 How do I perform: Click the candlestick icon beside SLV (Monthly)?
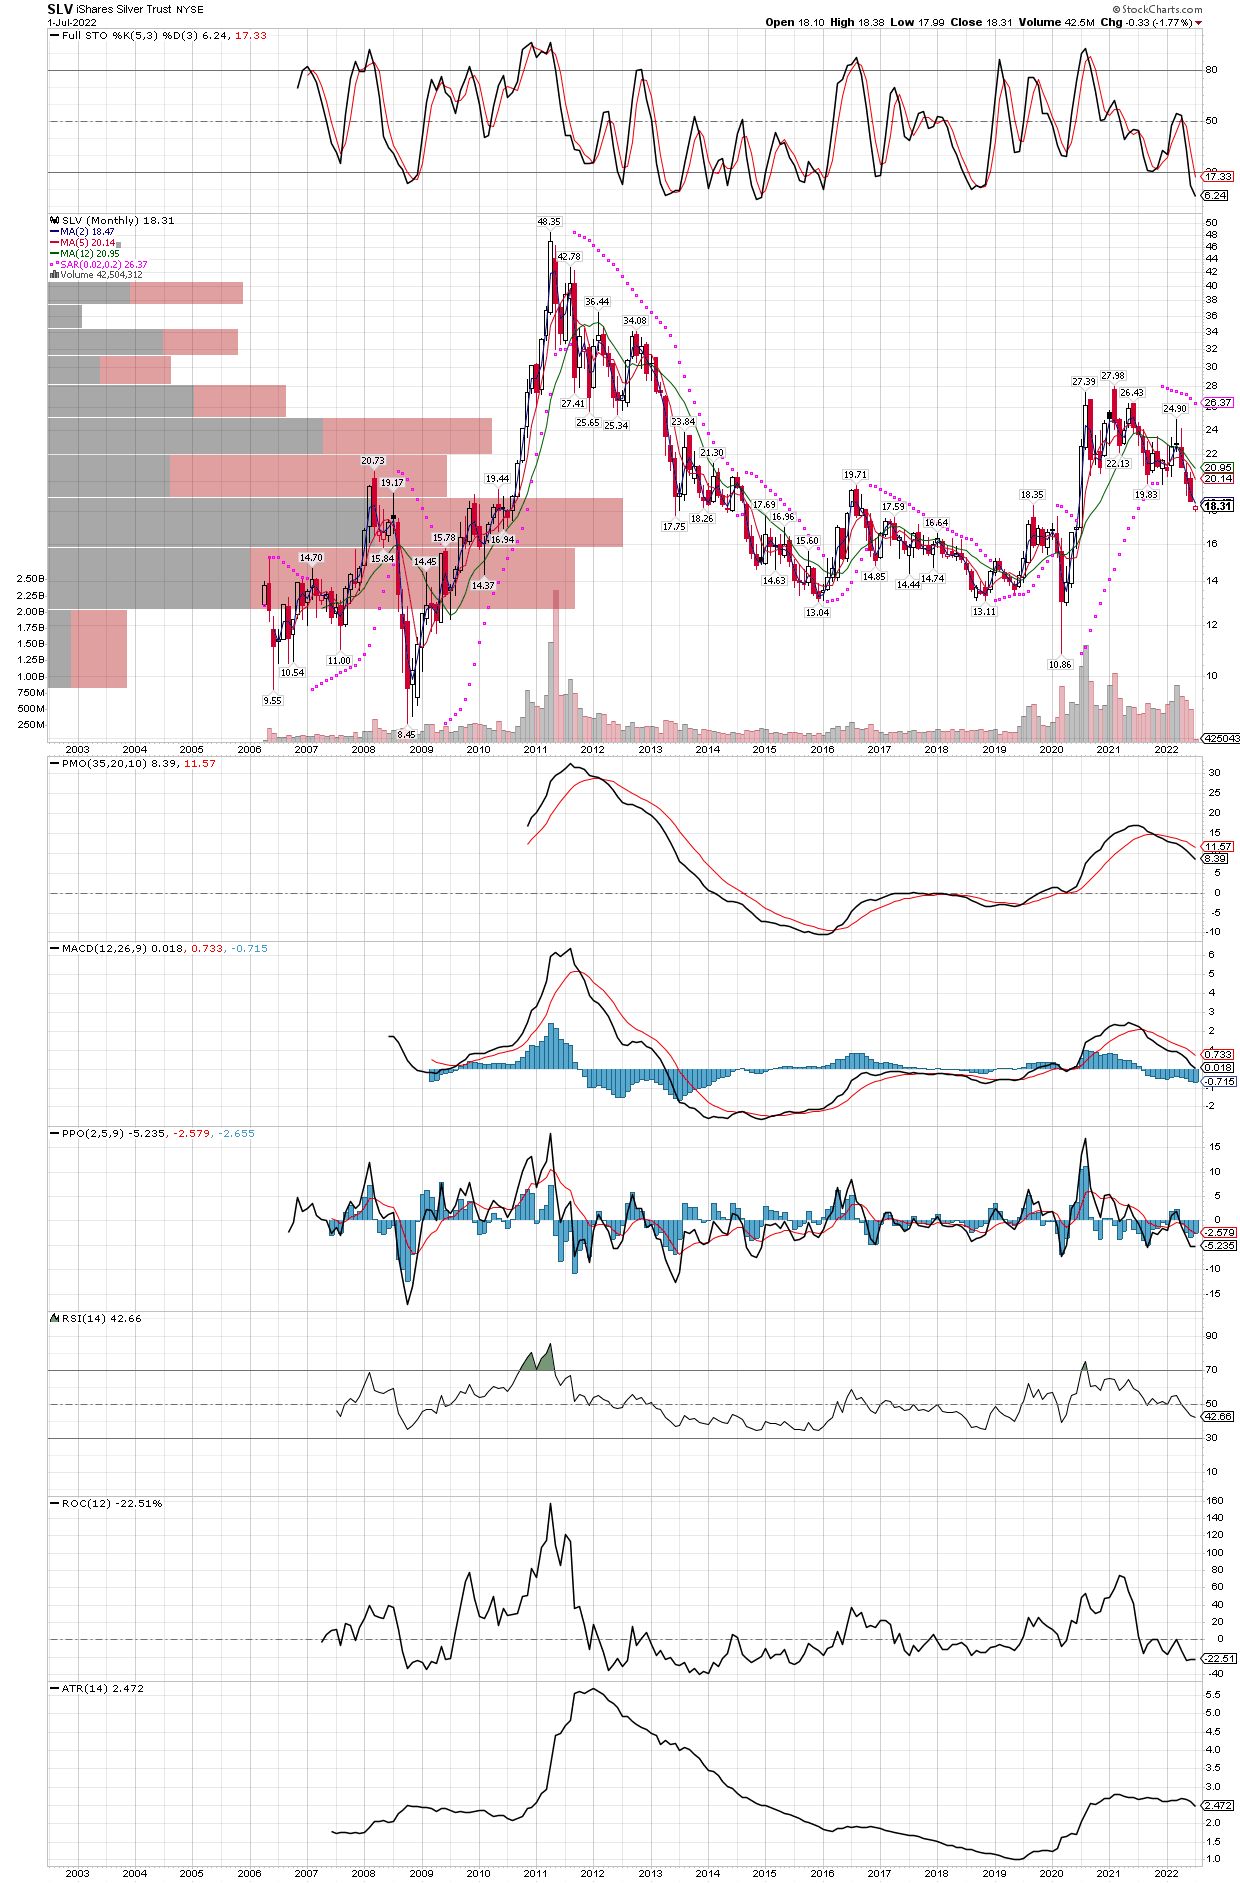click(x=54, y=220)
